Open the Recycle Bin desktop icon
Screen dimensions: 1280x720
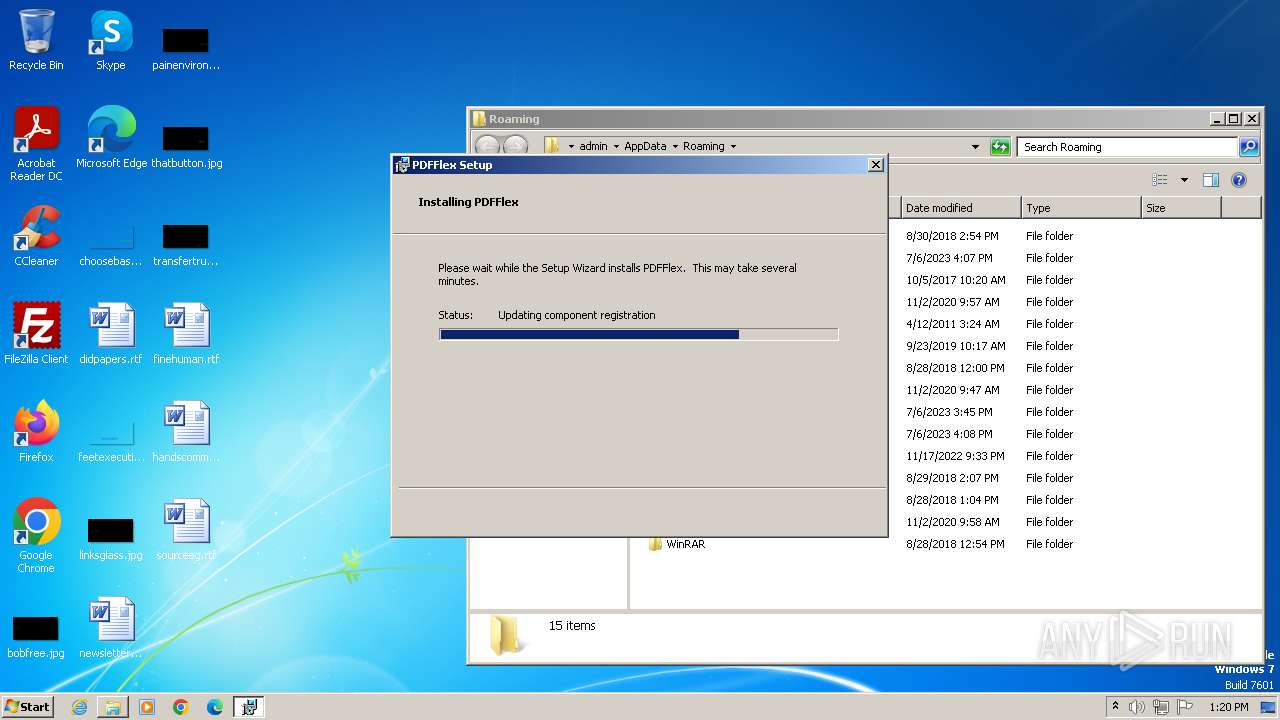[x=36, y=40]
